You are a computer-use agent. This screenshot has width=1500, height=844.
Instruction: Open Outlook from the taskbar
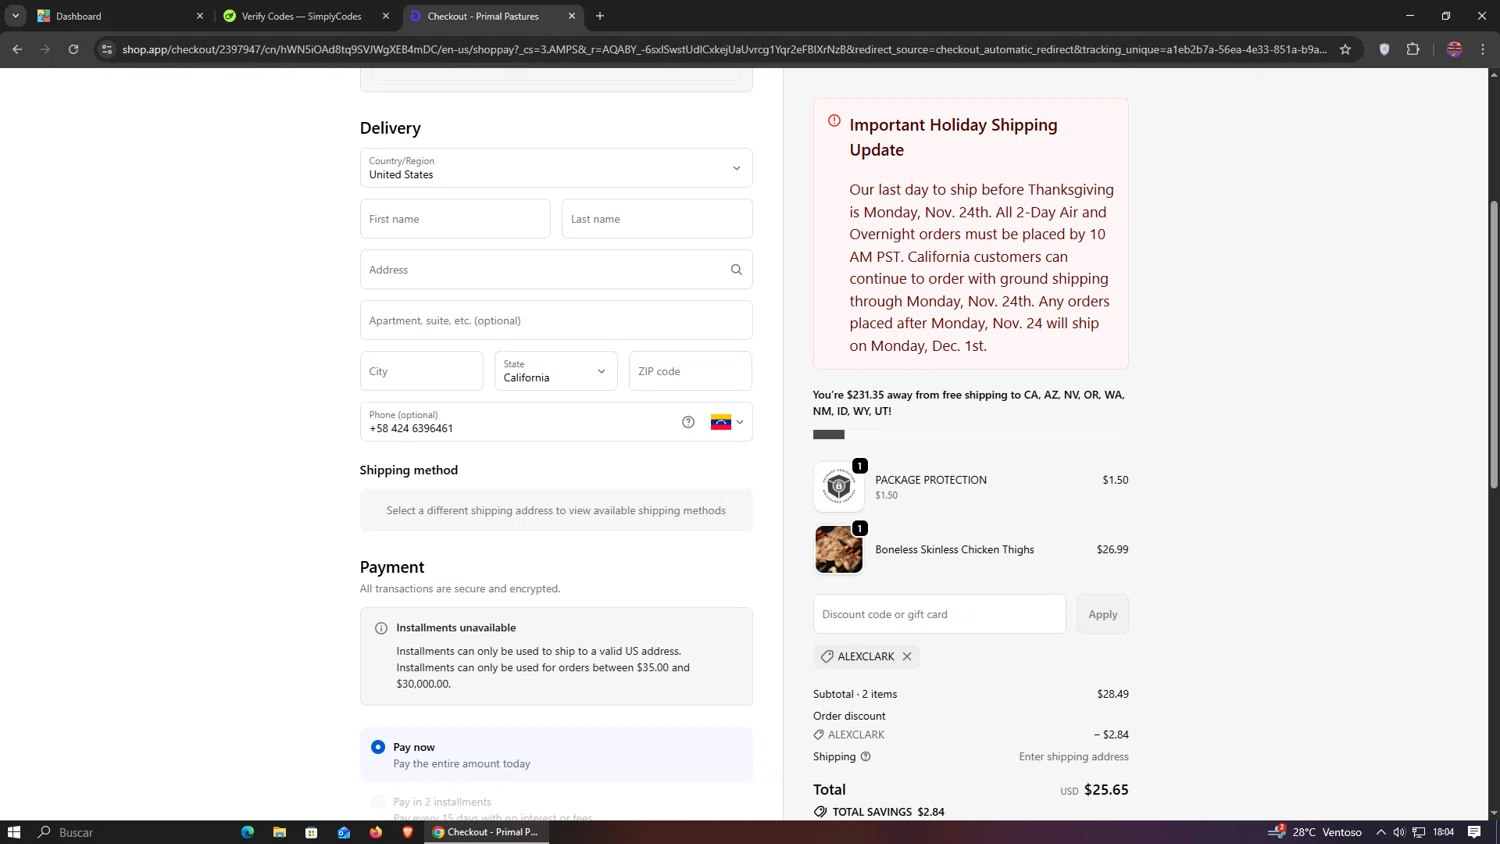(343, 832)
